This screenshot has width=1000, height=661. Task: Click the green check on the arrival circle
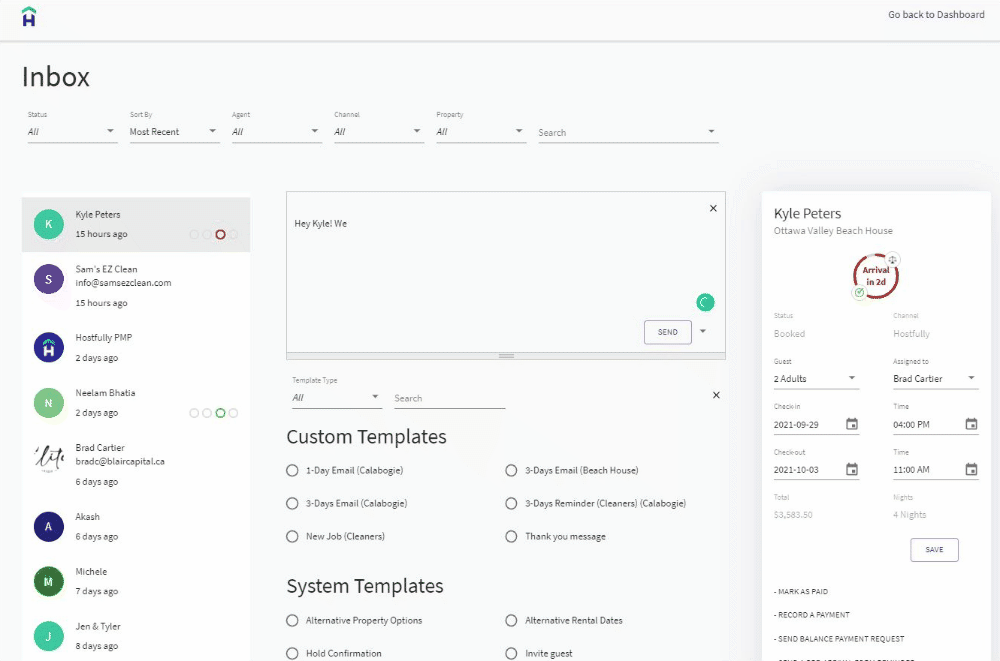tap(860, 291)
